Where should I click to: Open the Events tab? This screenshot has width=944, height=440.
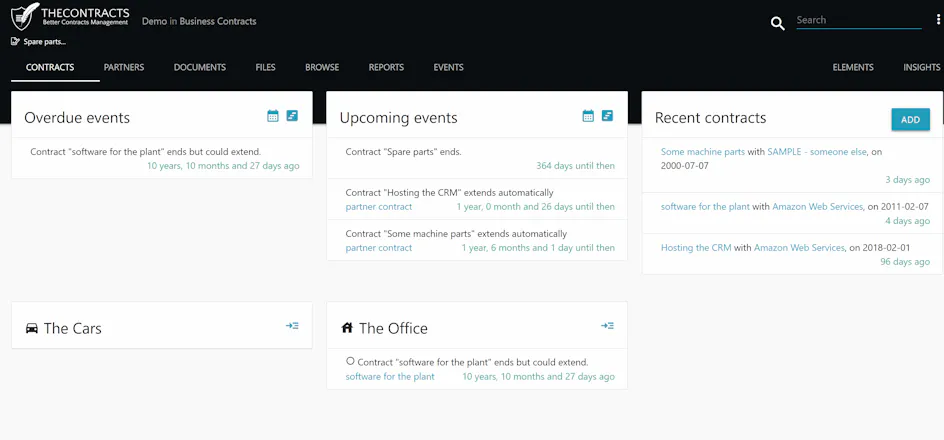pos(449,67)
